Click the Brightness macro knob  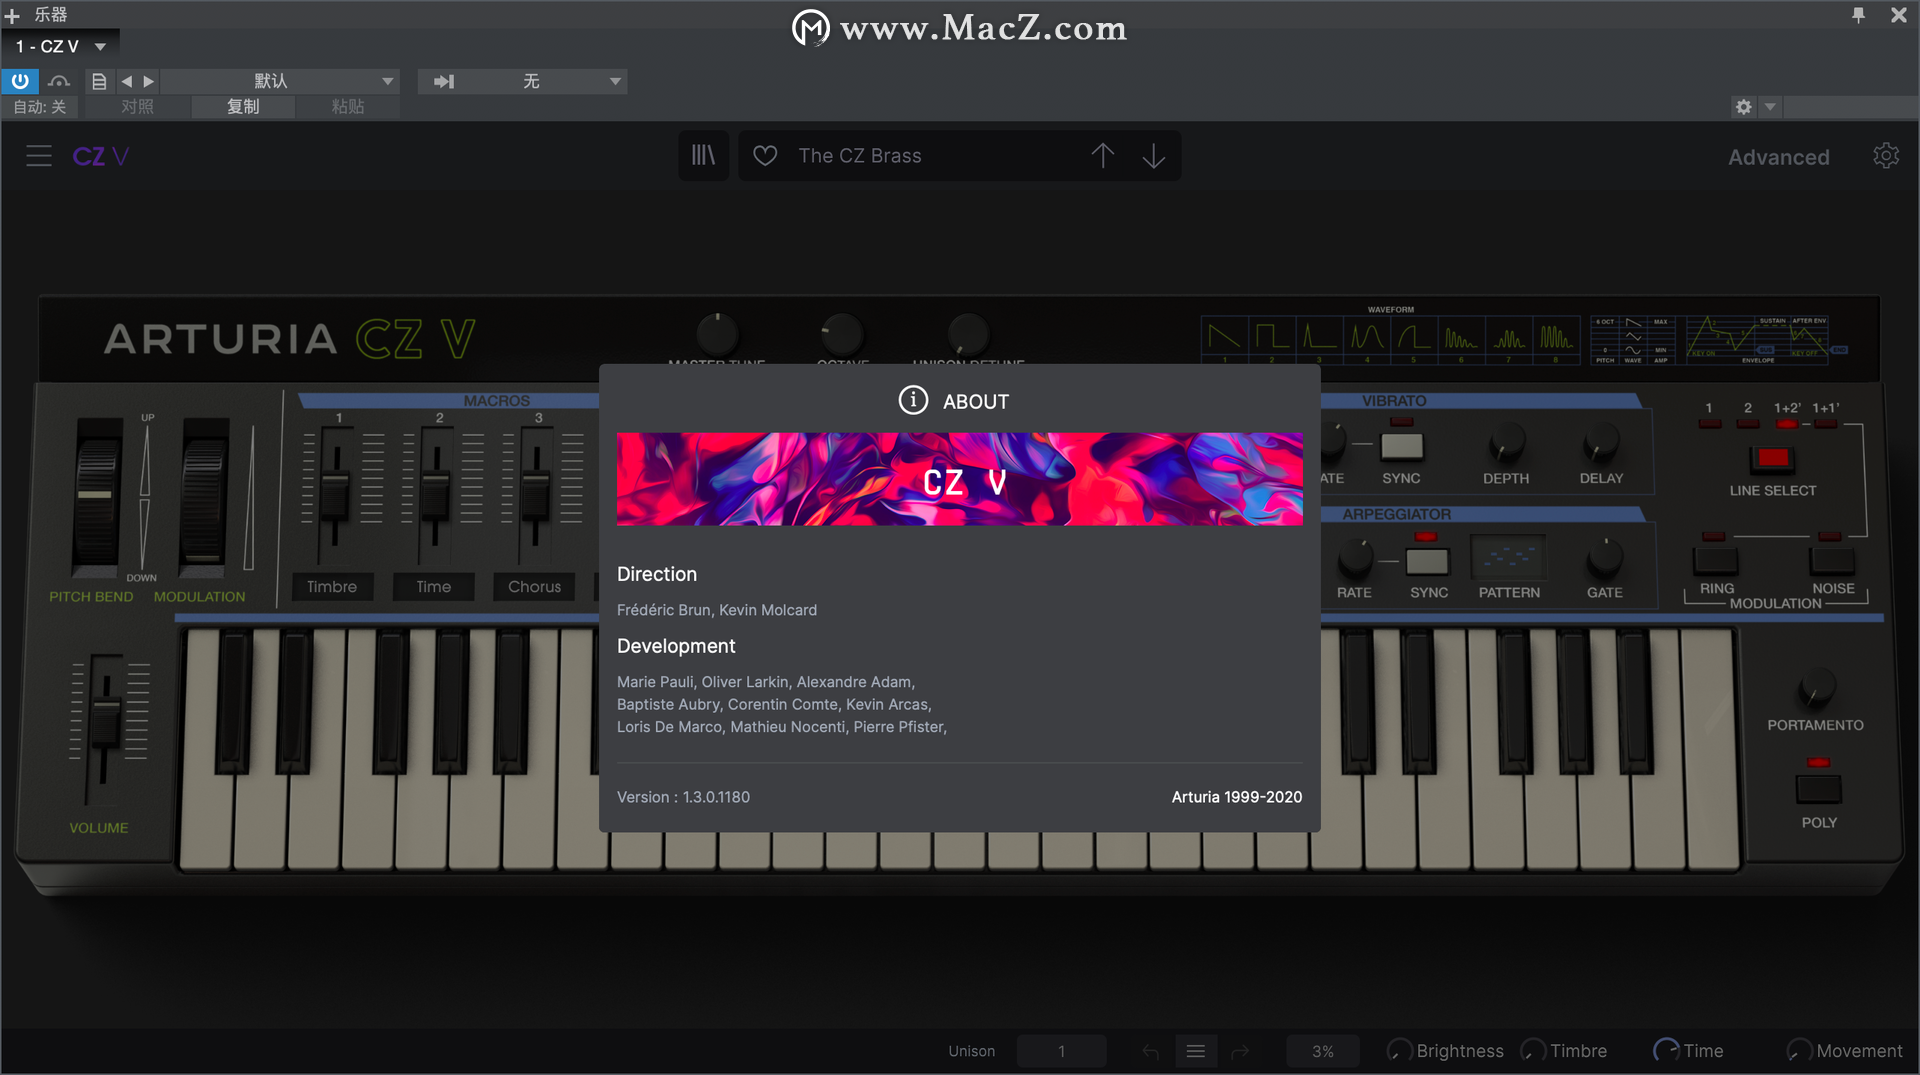(1400, 1050)
